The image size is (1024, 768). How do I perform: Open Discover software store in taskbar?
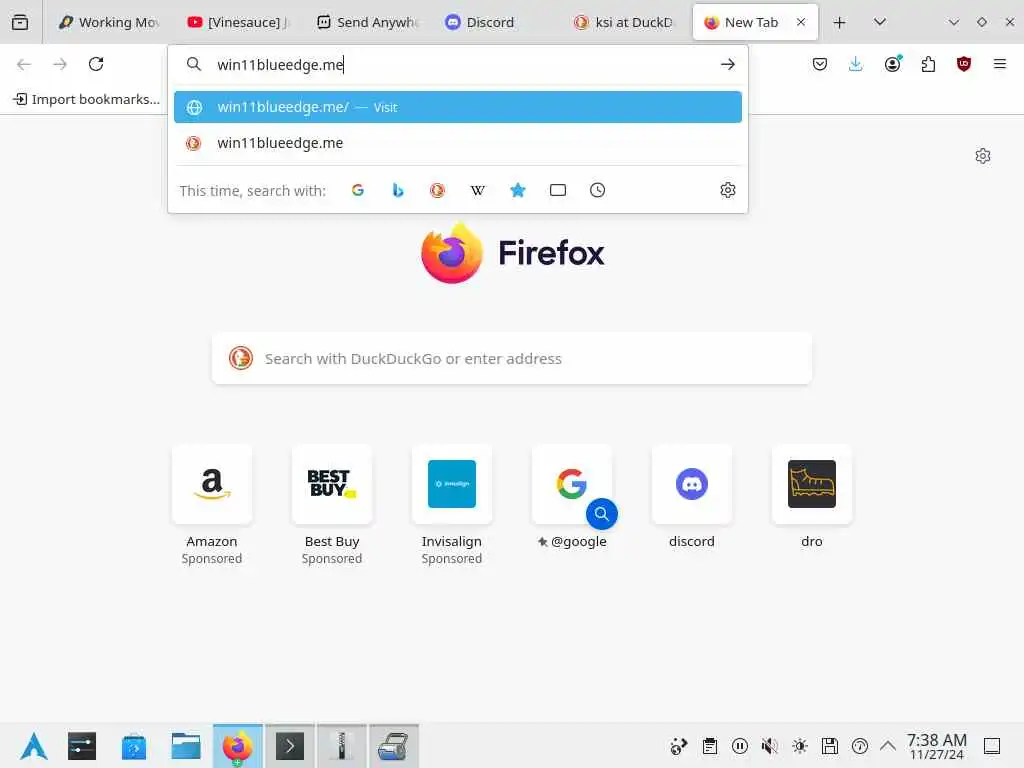point(134,746)
